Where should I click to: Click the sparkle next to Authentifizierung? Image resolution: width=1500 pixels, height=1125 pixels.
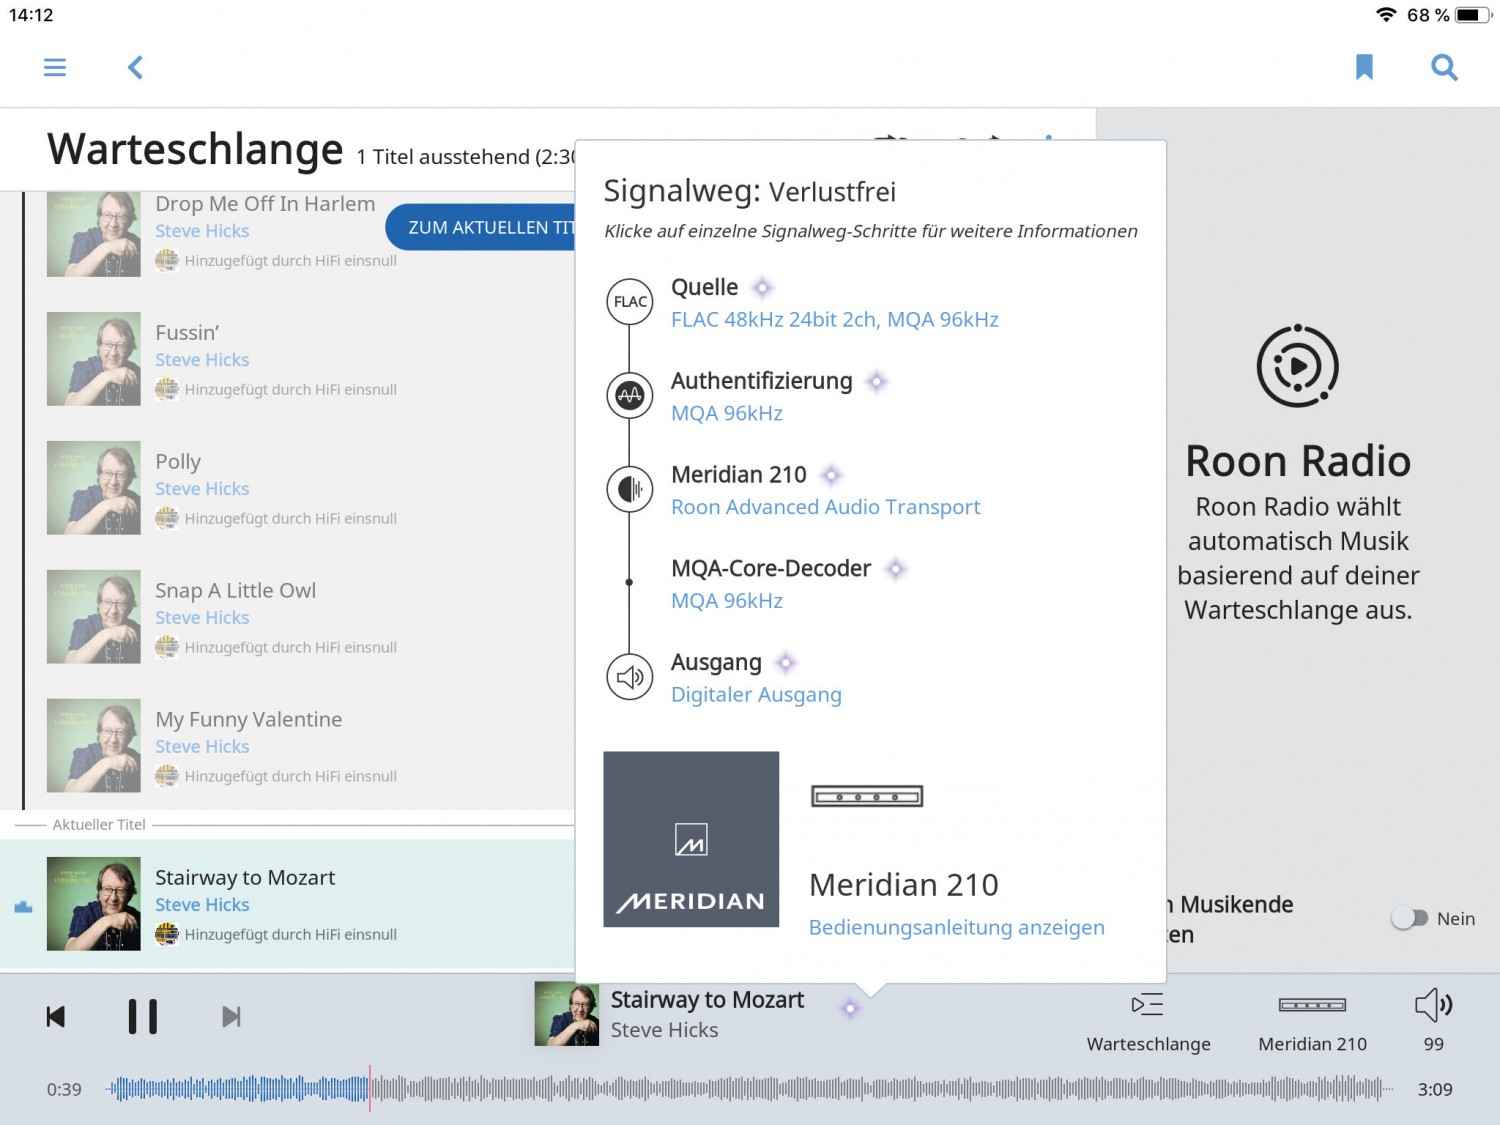877,381
